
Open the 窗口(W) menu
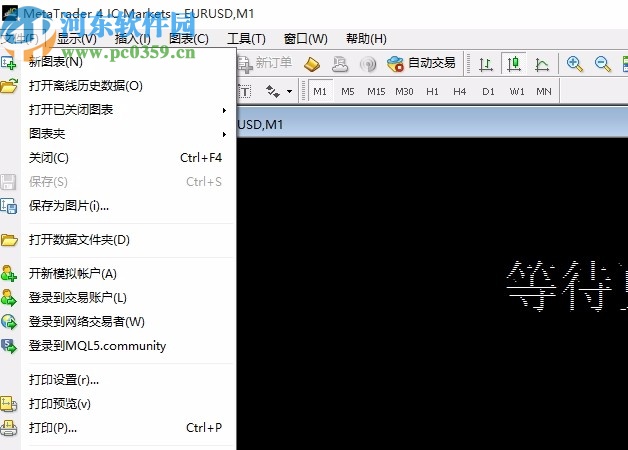pos(306,39)
